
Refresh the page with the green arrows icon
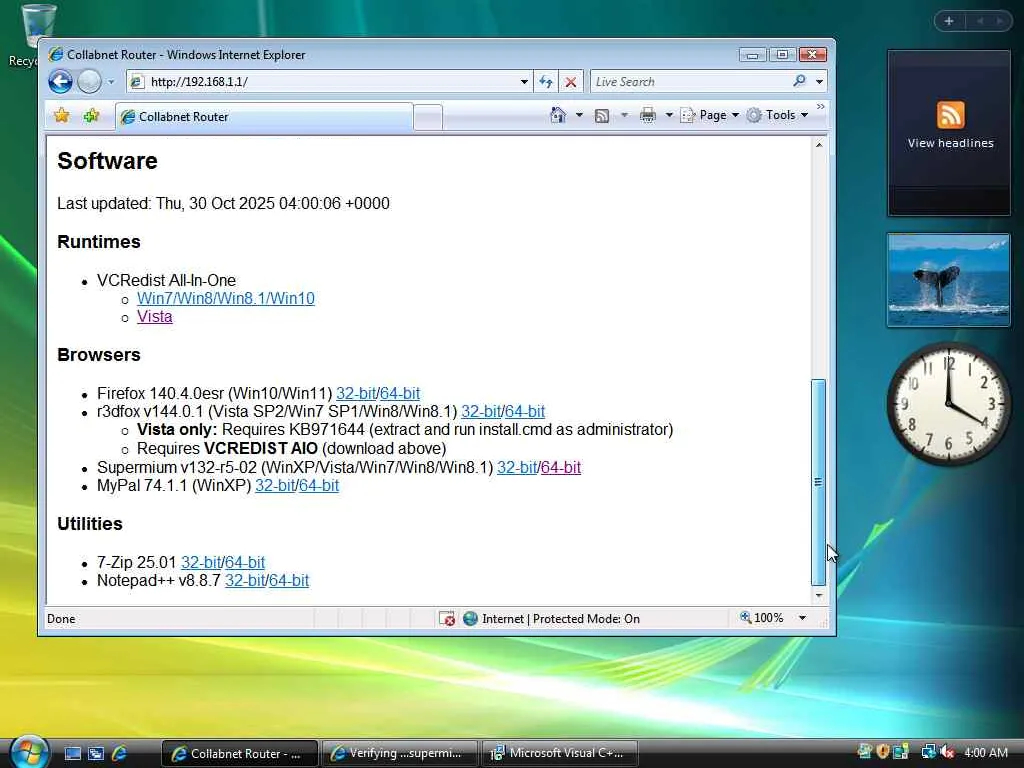coord(546,82)
